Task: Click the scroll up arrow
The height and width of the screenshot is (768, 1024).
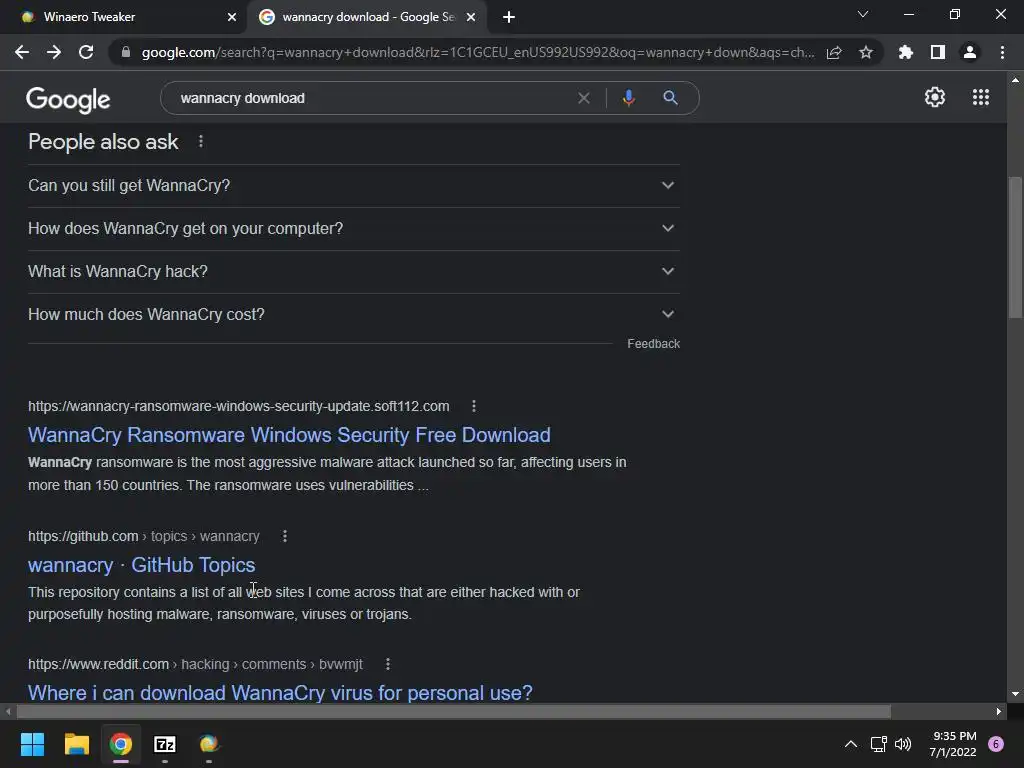Action: pyautogui.click(x=1015, y=80)
